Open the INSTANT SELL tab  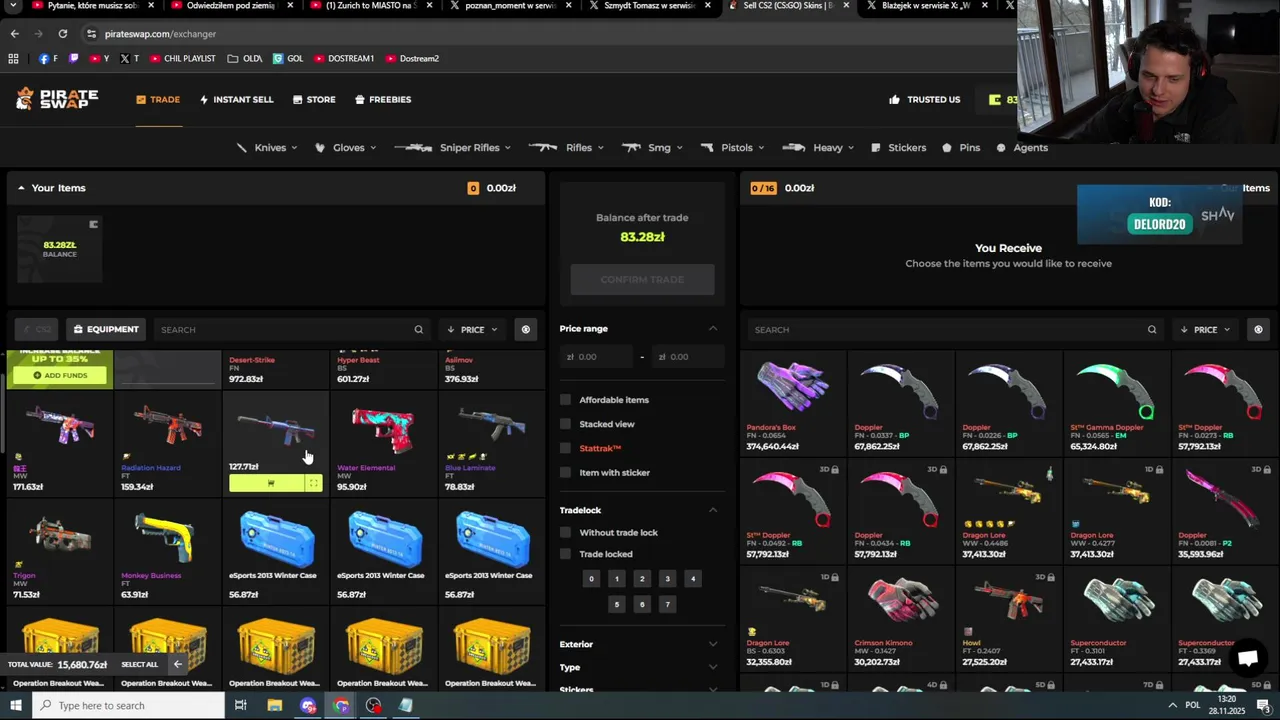click(x=236, y=100)
